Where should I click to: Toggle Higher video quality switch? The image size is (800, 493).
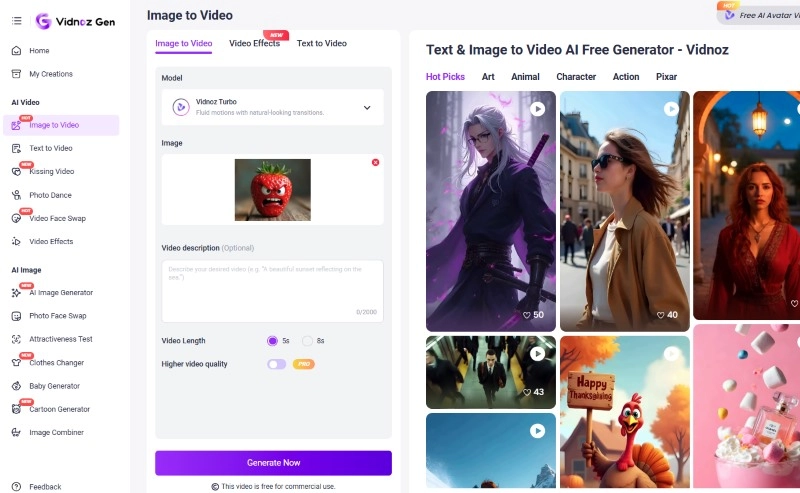tap(277, 364)
